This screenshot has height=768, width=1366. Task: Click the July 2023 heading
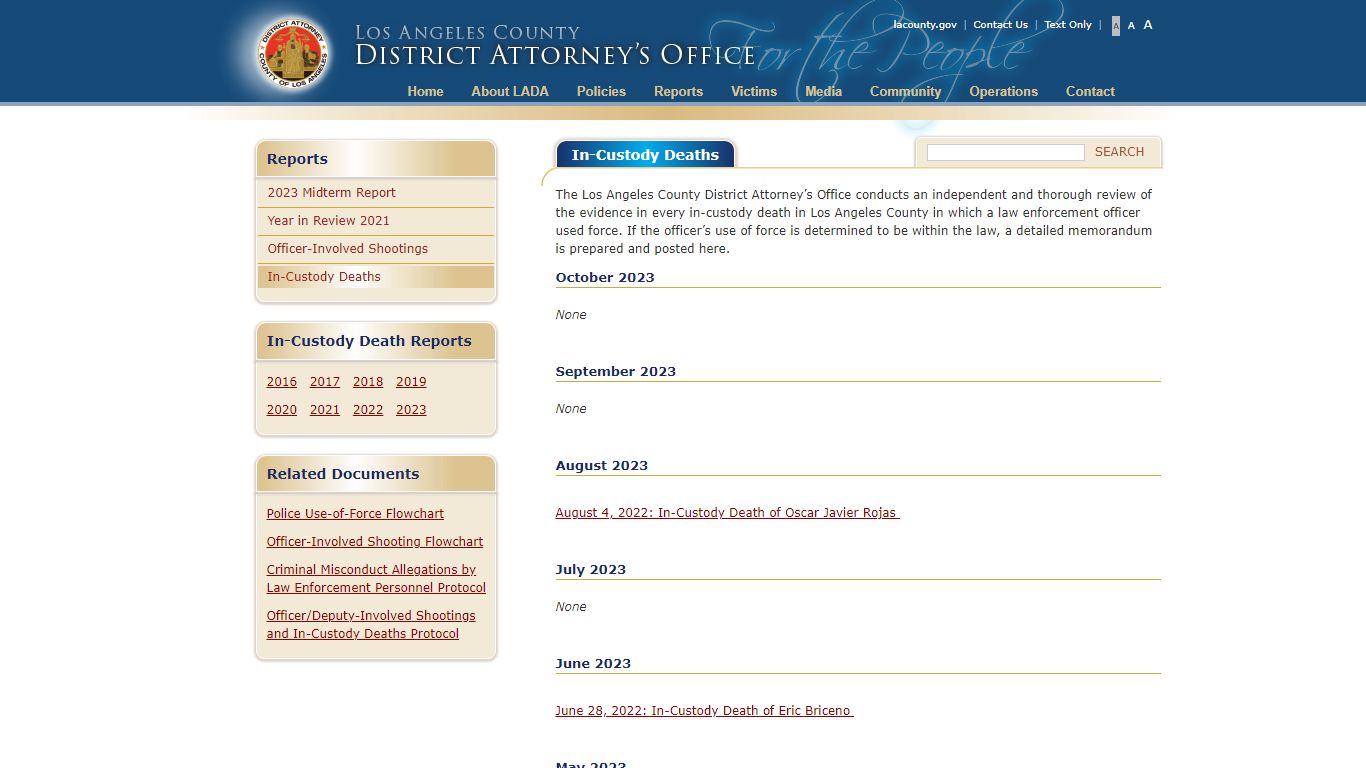coord(592,570)
